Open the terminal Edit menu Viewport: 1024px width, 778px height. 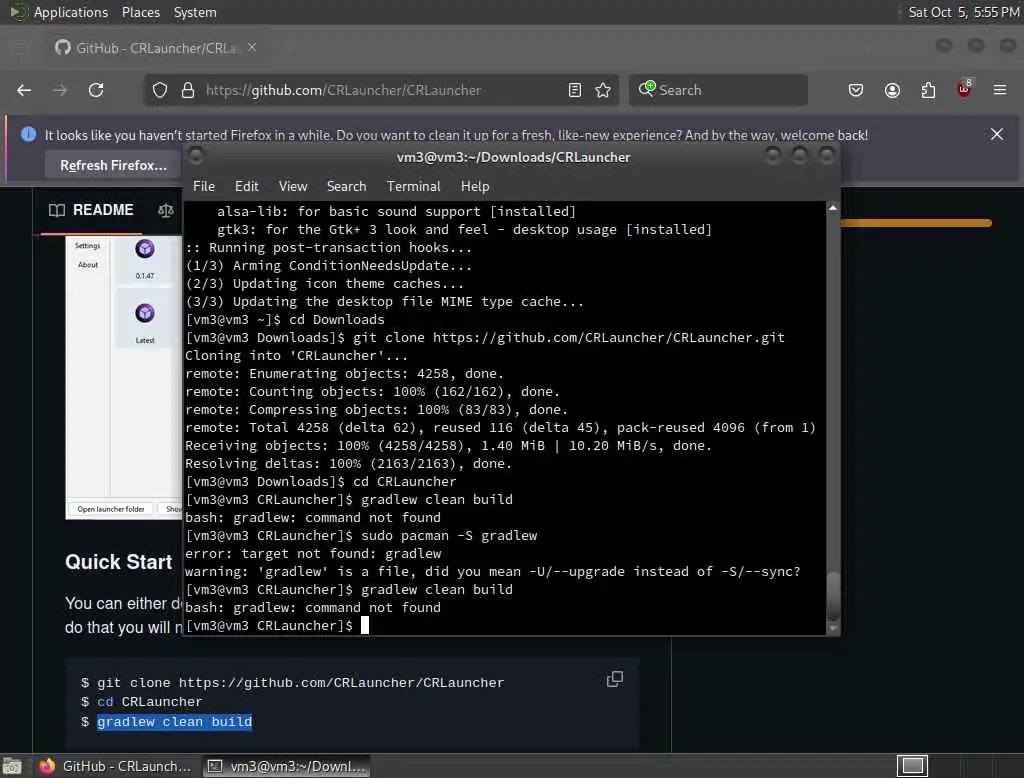[x=246, y=186]
